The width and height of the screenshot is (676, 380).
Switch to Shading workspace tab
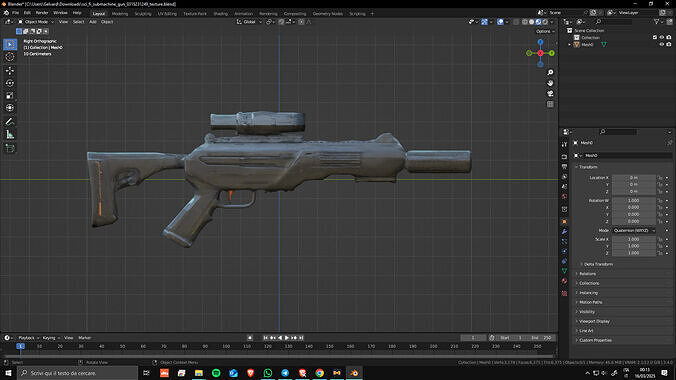pyautogui.click(x=220, y=14)
